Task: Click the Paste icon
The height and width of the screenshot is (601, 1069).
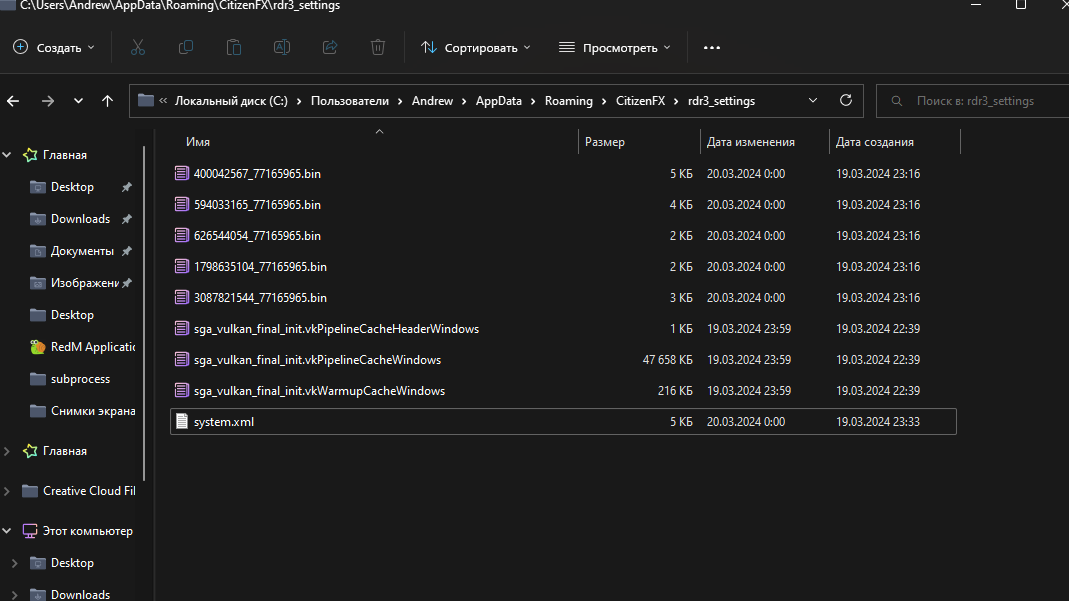Action: pos(234,47)
